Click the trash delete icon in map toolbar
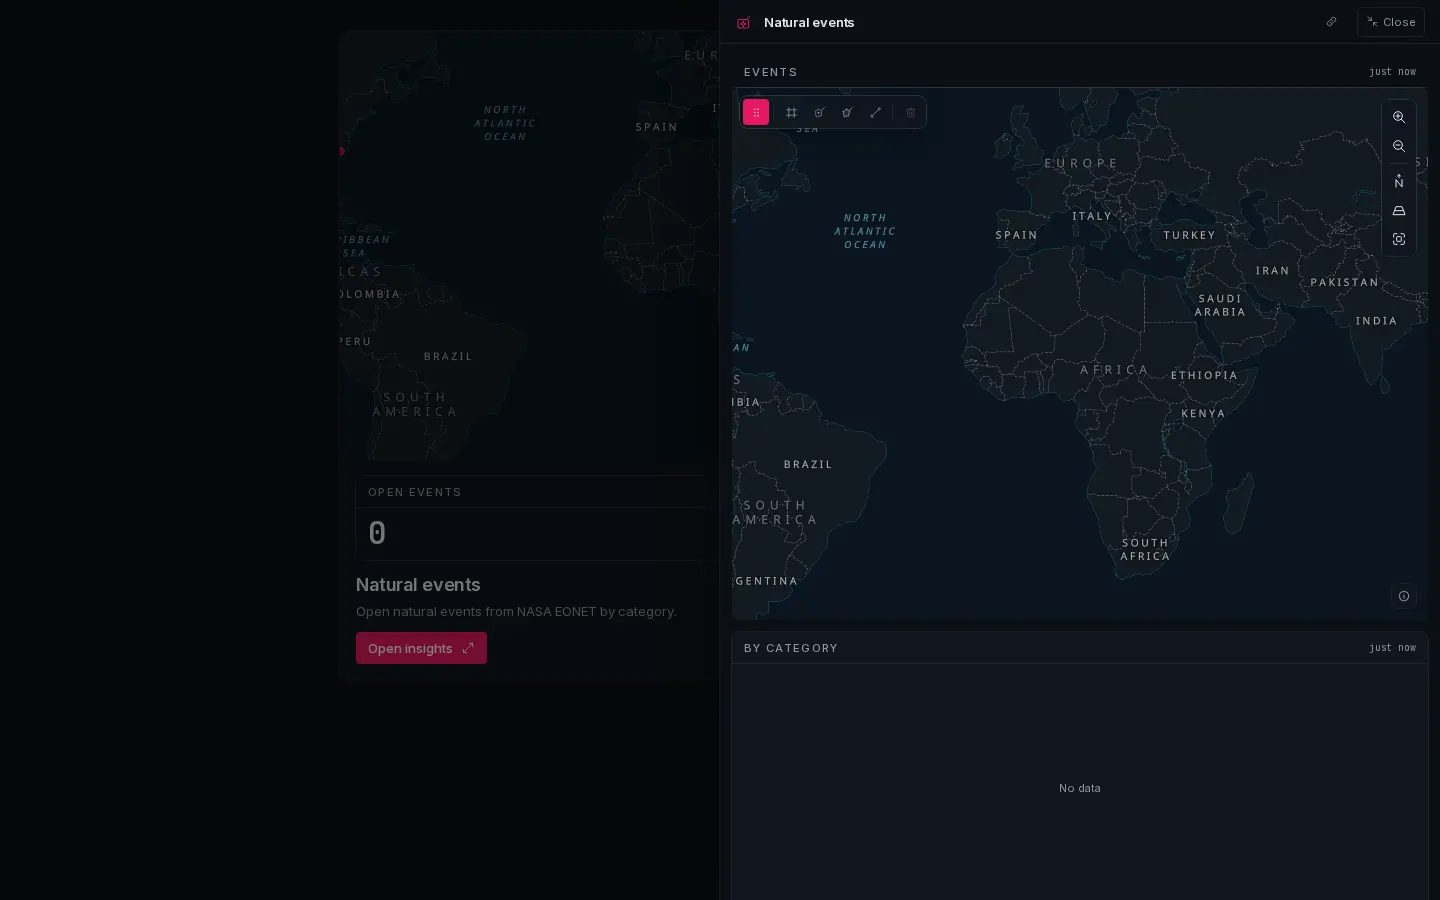This screenshot has height=900, width=1440. (x=910, y=112)
